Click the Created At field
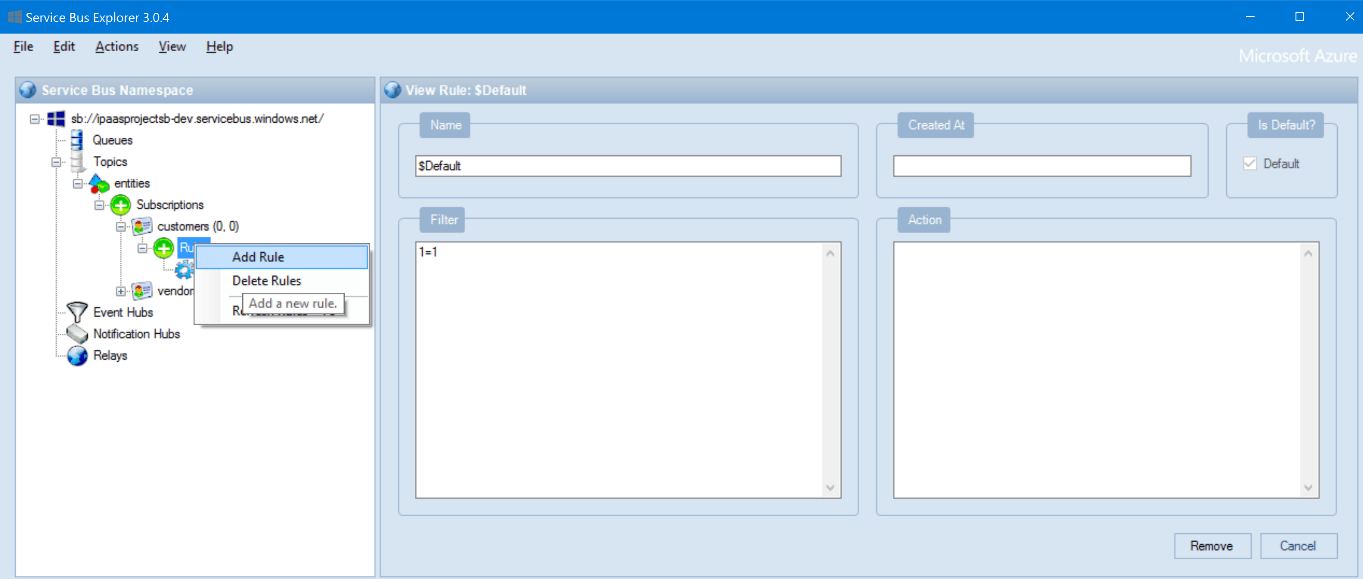This screenshot has height=579, width=1363. [x=1042, y=166]
